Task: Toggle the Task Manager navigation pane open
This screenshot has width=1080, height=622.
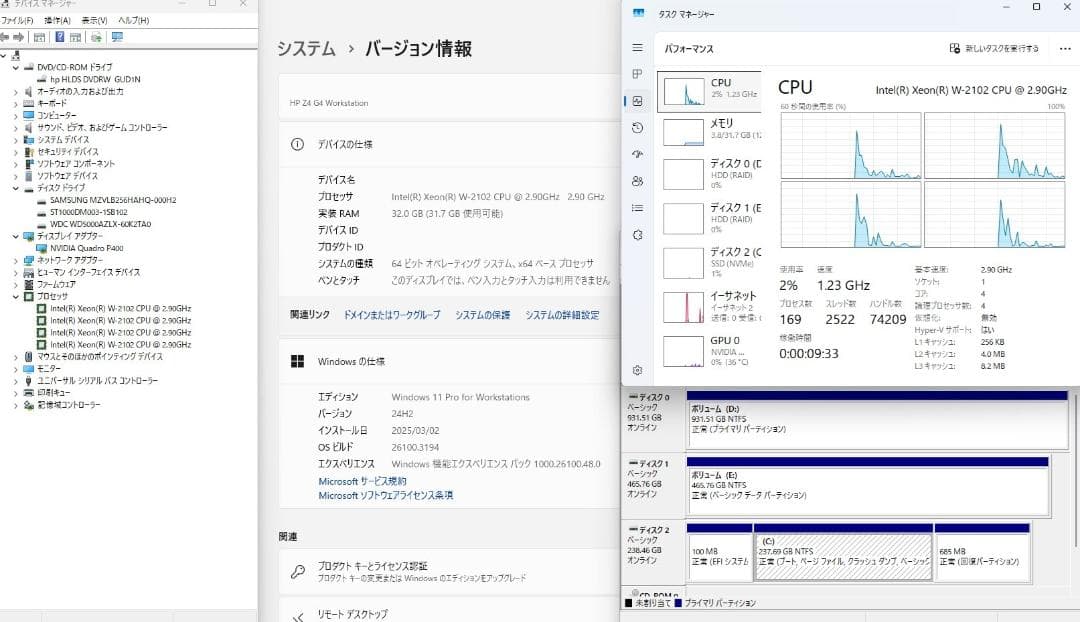Action: (637, 47)
